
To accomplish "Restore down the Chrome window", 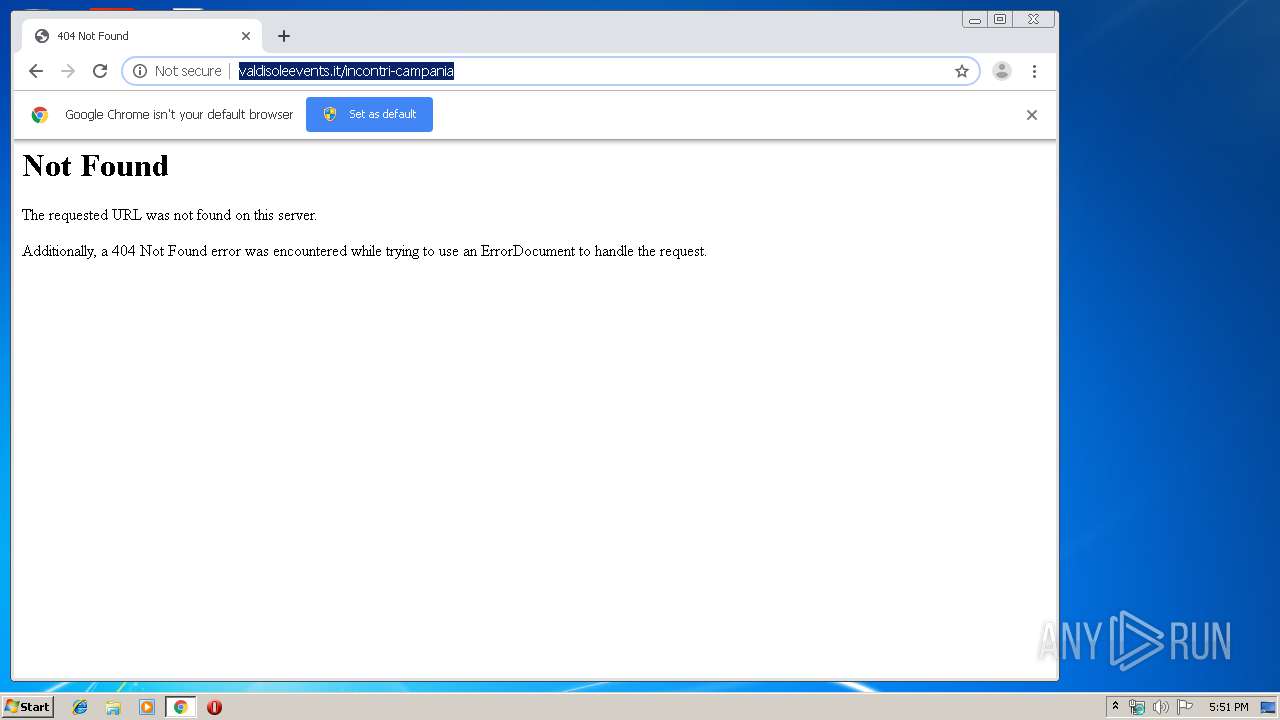I will pyautogui.click(x=1000, y=19).
